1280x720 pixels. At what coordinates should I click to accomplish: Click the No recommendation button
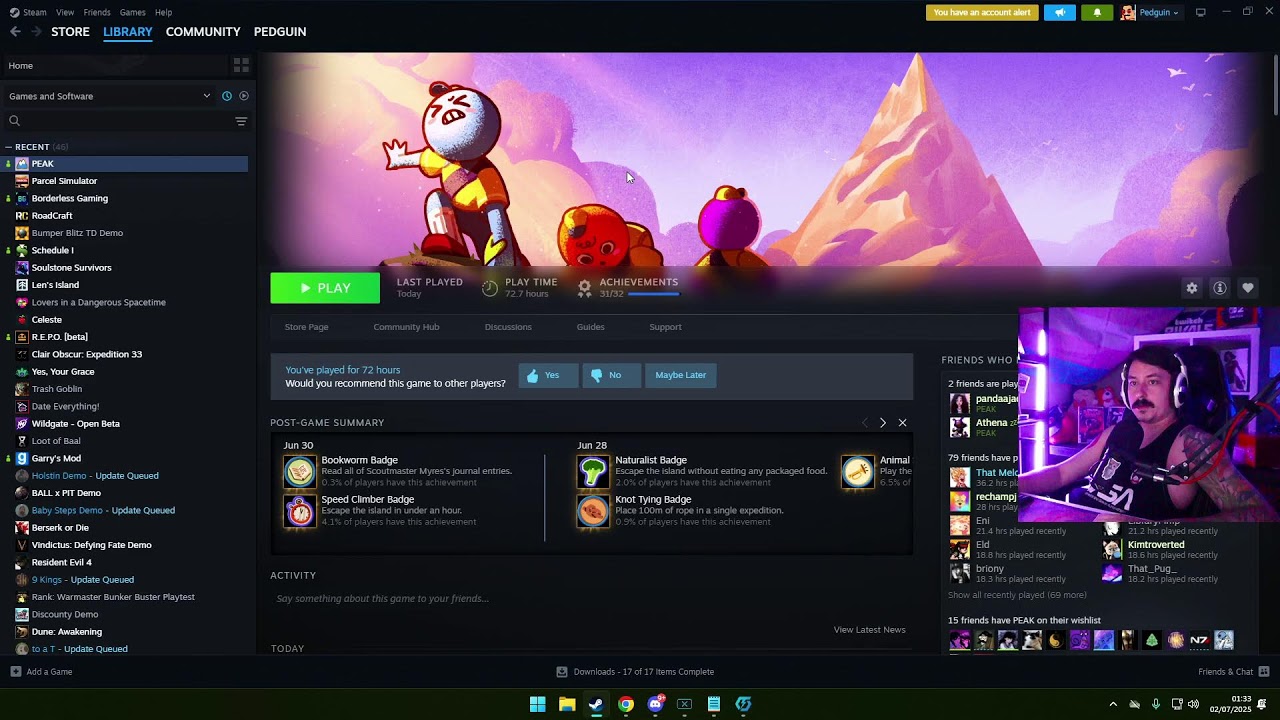coord(611,375)
